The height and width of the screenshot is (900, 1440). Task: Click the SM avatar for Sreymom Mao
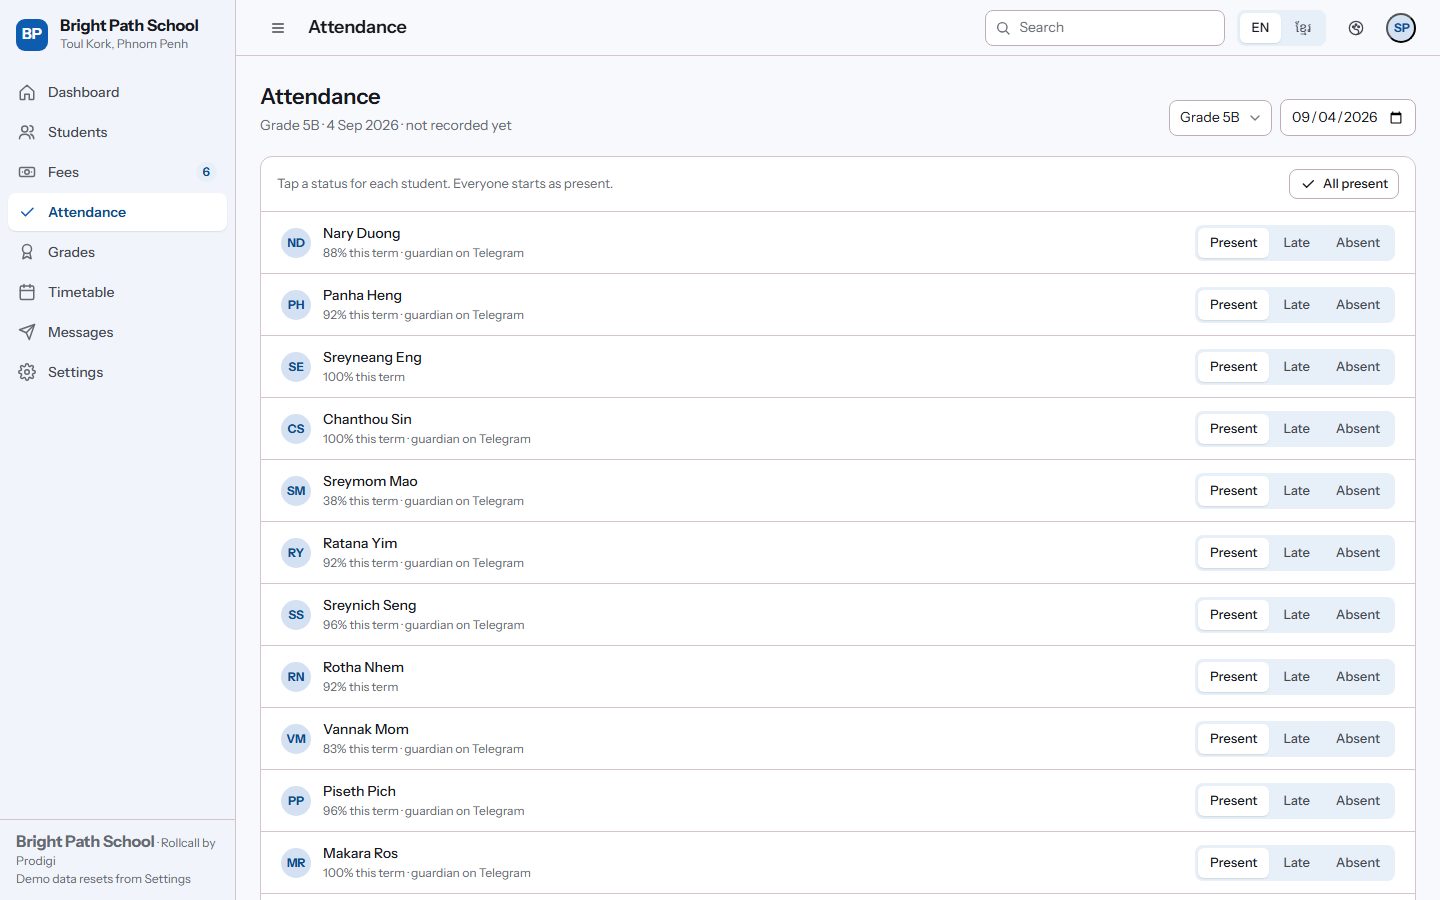point(296,491)
